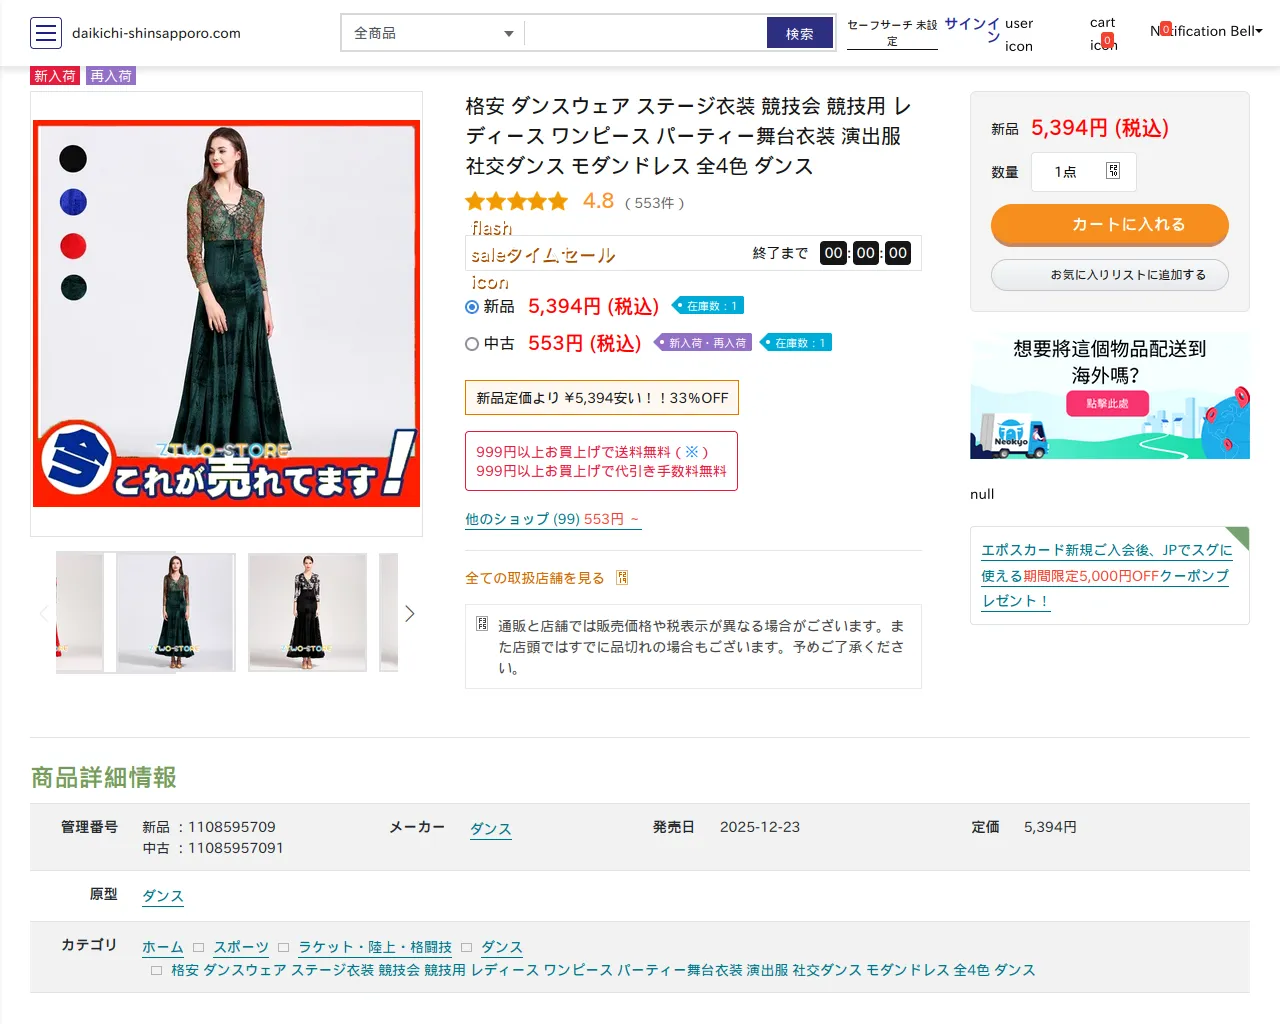The width and height of the screenshot is (1280, 1024).
Task: Go to スポーツ breadcrumb category
Action: click(x=241, y=947)
